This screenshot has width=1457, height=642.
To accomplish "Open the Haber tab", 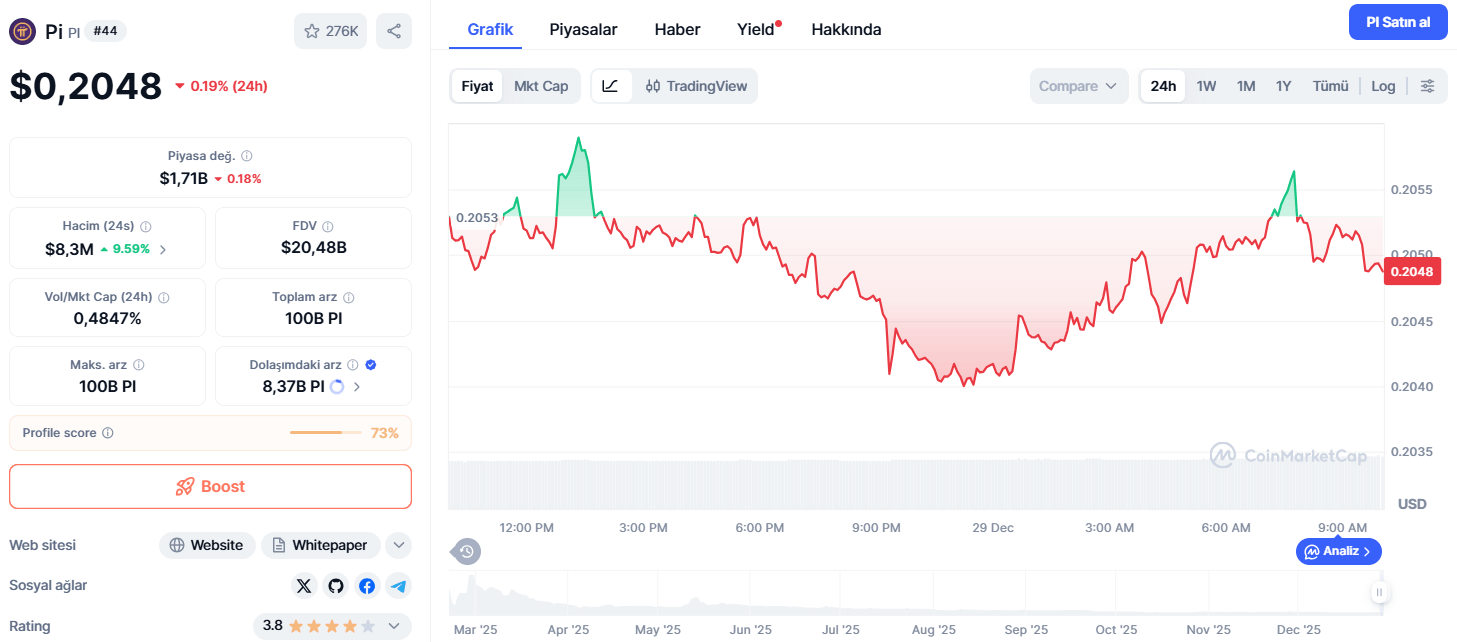I will click(x=677, y=29).
